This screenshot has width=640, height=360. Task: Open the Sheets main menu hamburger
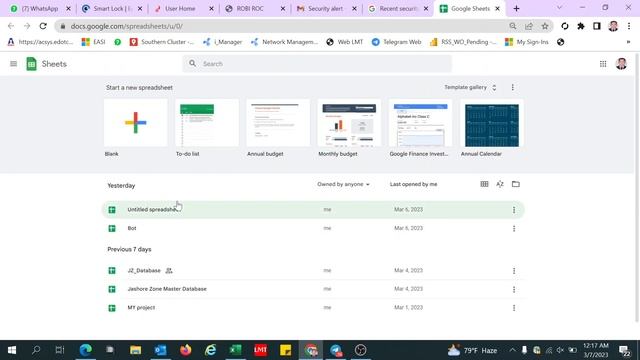click(x=13, y=64)
